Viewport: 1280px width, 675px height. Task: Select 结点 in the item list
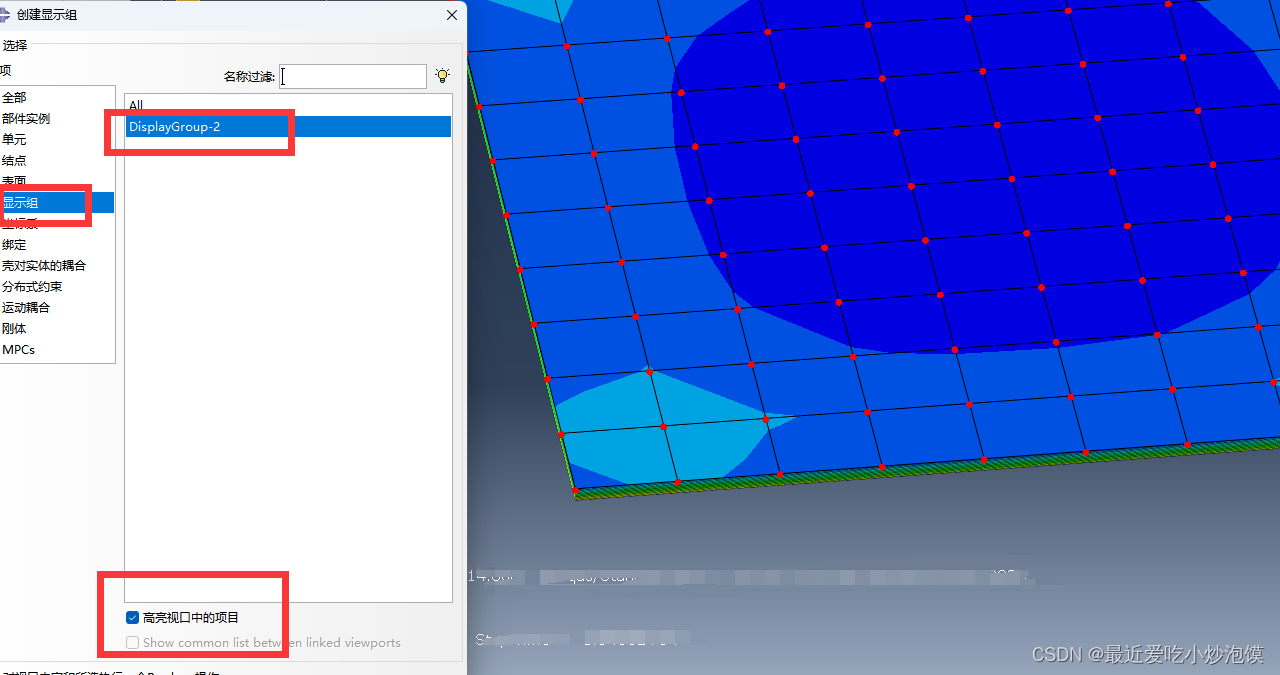pos(14,161)
